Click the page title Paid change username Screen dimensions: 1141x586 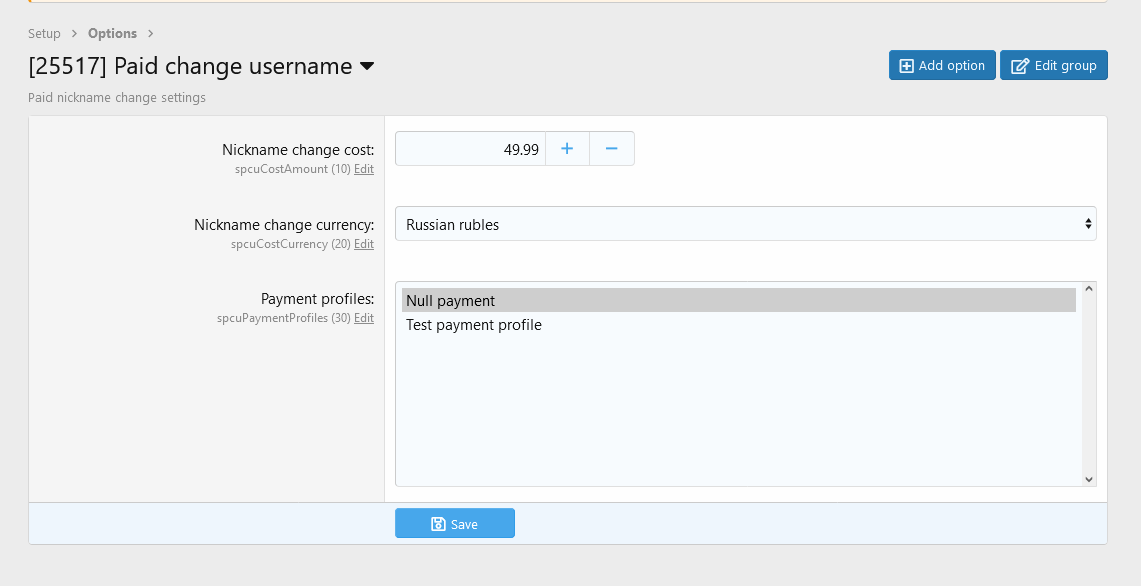[x=190, y=67]
